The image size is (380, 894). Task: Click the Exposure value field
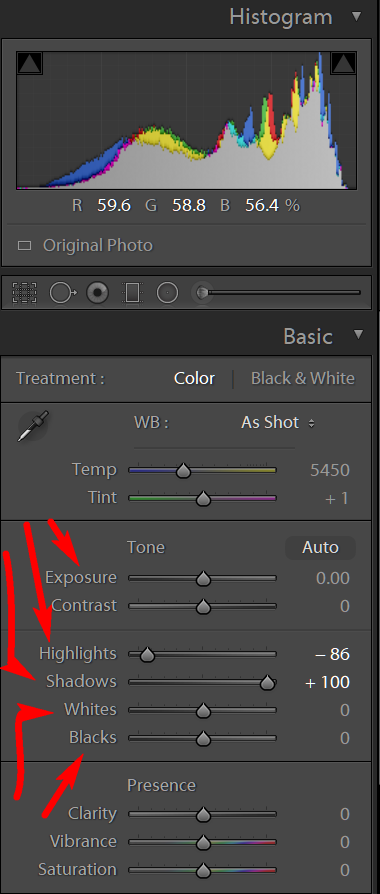[333, 578]
